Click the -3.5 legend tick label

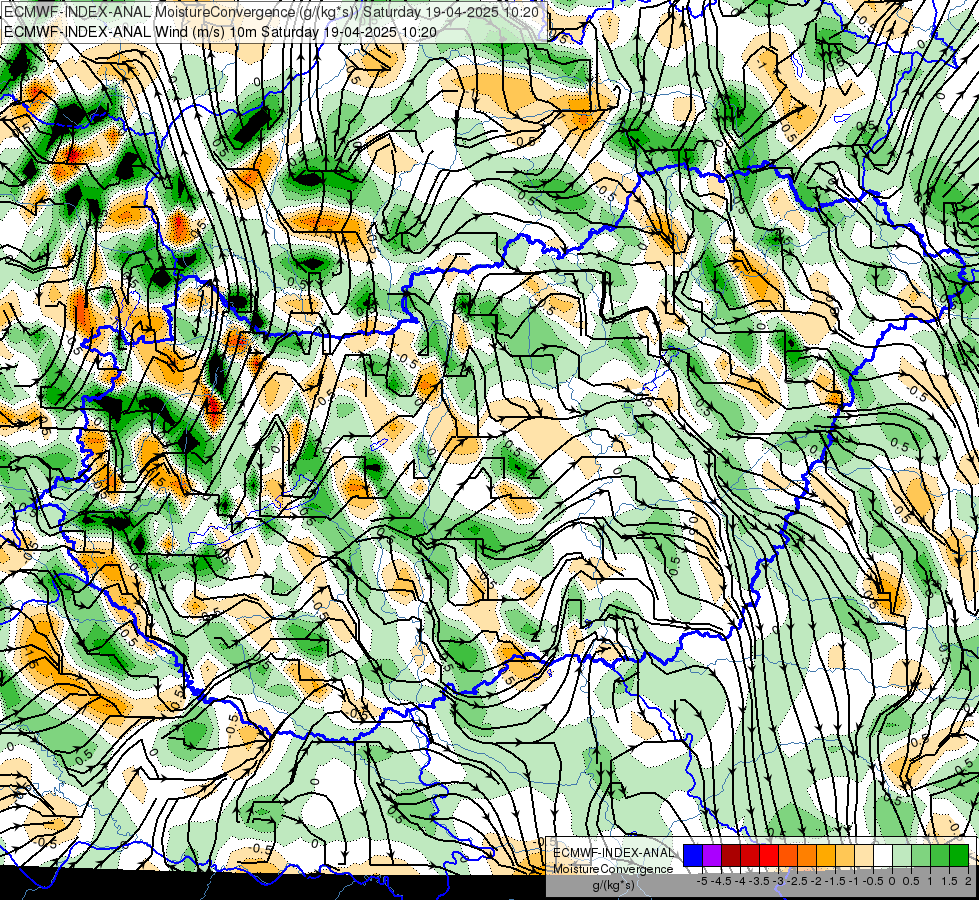(x=759, y=881)
